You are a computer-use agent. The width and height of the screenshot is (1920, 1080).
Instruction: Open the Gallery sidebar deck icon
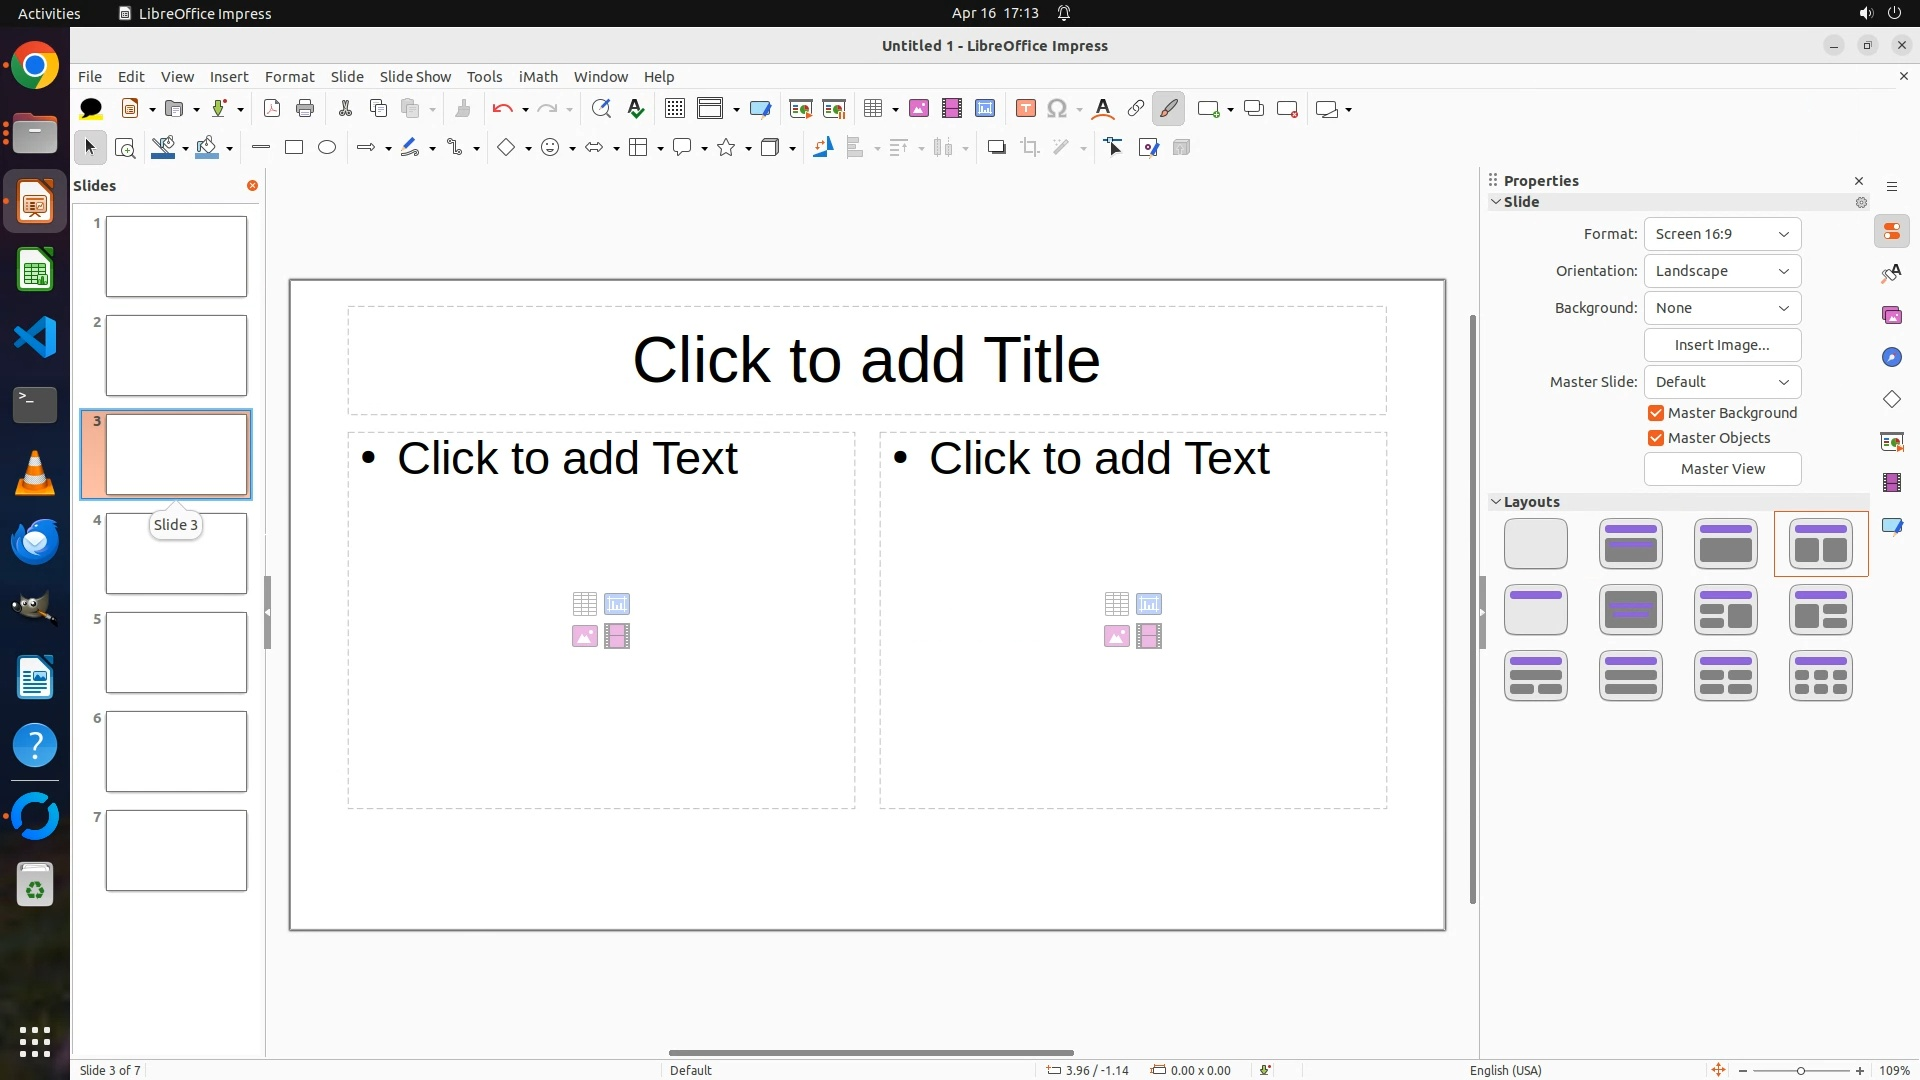point(1891,315)
